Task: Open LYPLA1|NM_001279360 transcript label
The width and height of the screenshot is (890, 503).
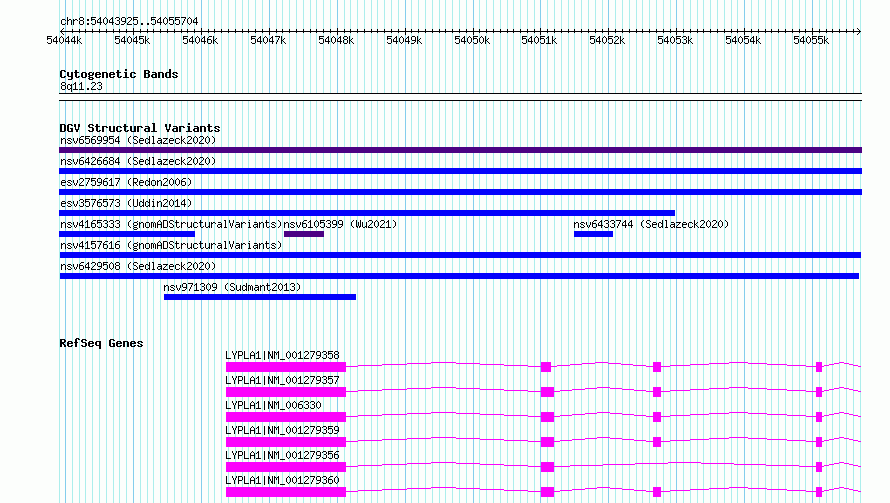Action: tap(282, 480)
